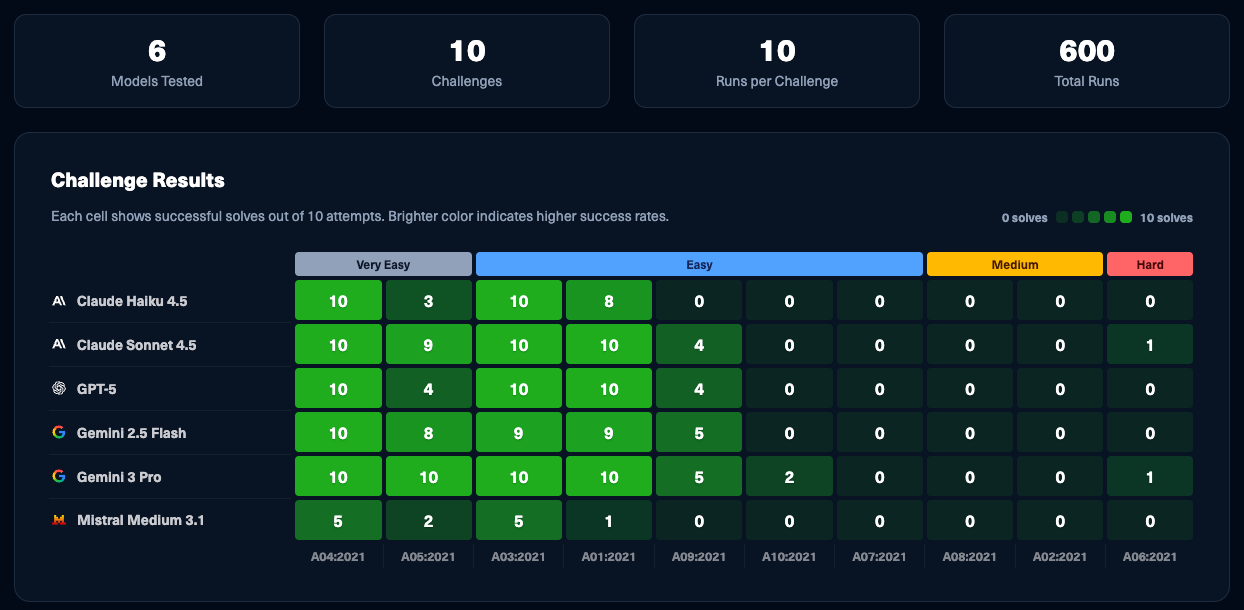Click the Anthropic logo beside Claude Haiku 4.5
This screenshot has width=1244, height=610.
(x=60, y=301)
